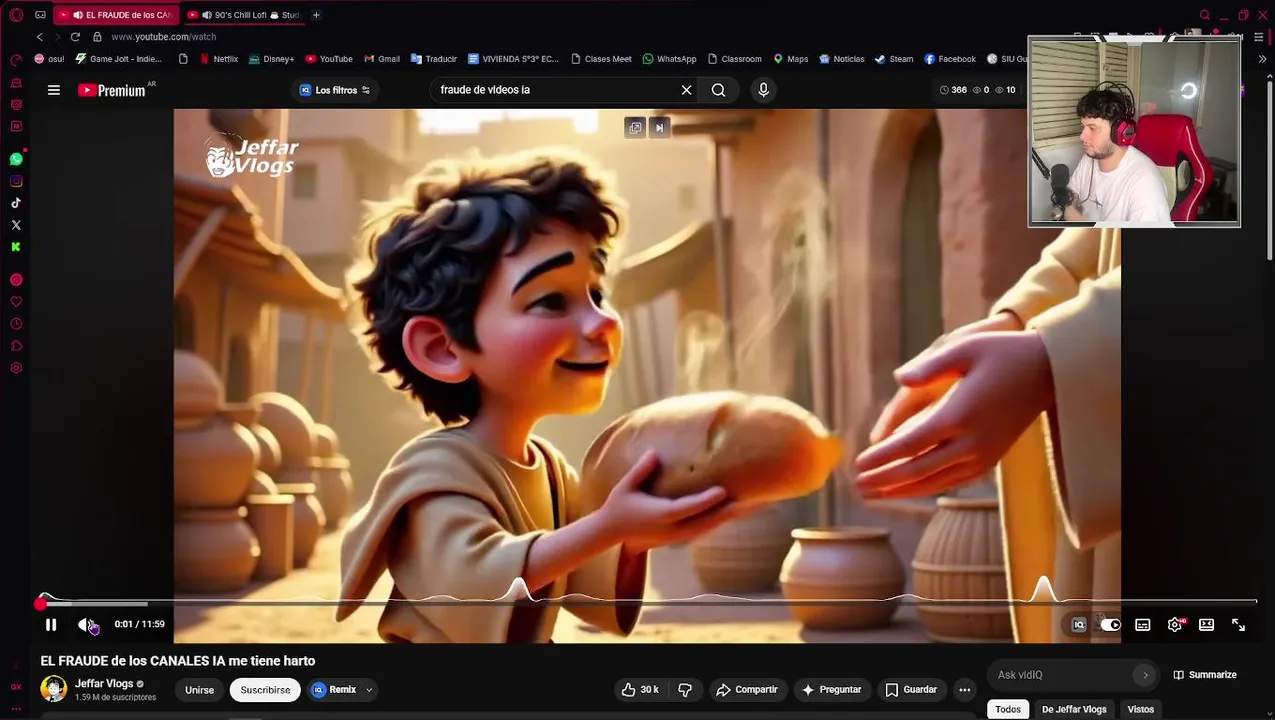Focus the YouTube search box

(555, 90)
